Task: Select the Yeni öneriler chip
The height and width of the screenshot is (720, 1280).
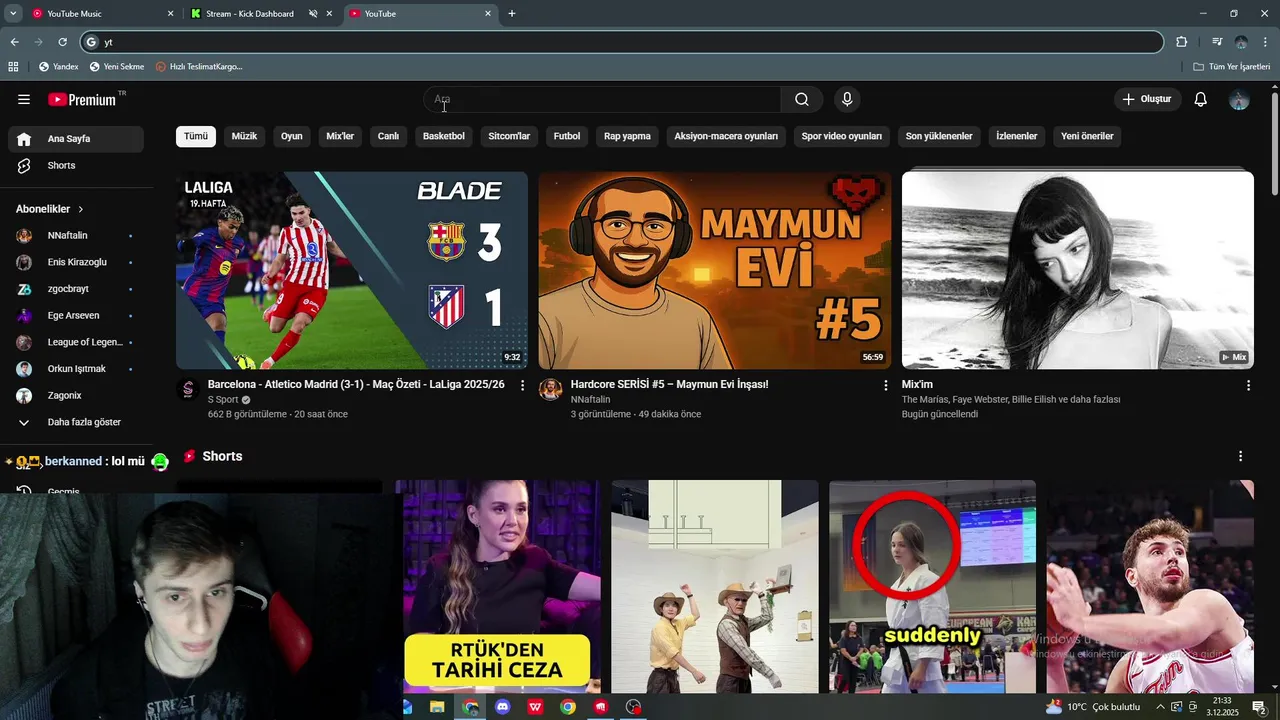Action: [1087, 136]
